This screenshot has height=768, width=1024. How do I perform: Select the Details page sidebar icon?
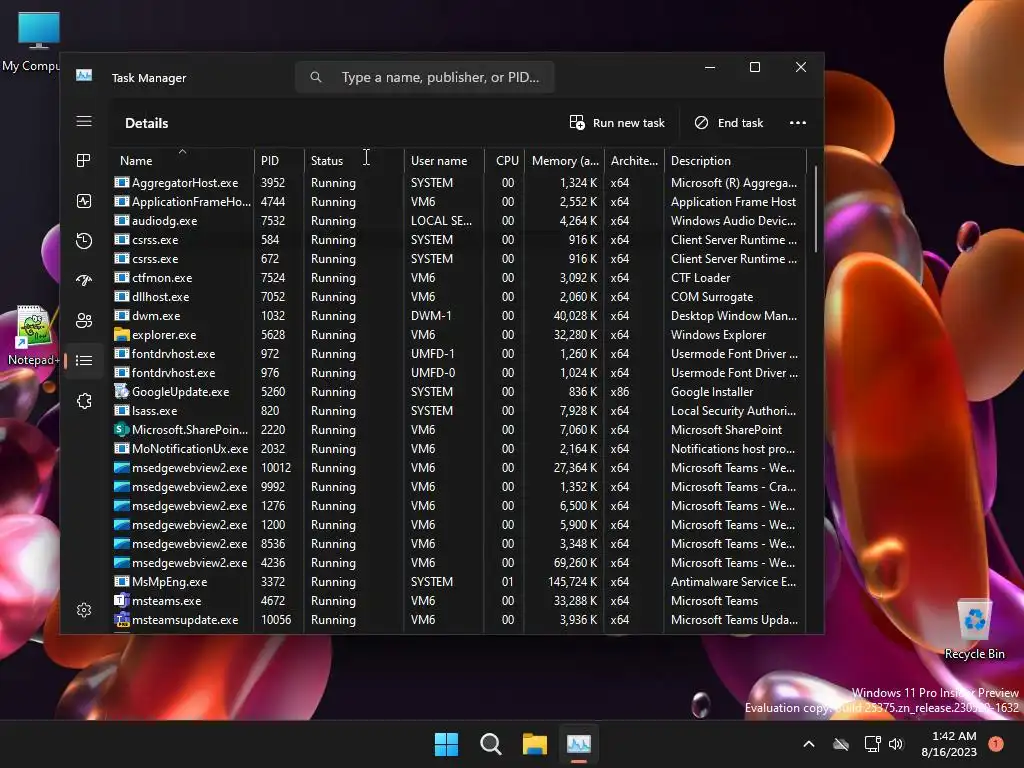pos(84,360)
